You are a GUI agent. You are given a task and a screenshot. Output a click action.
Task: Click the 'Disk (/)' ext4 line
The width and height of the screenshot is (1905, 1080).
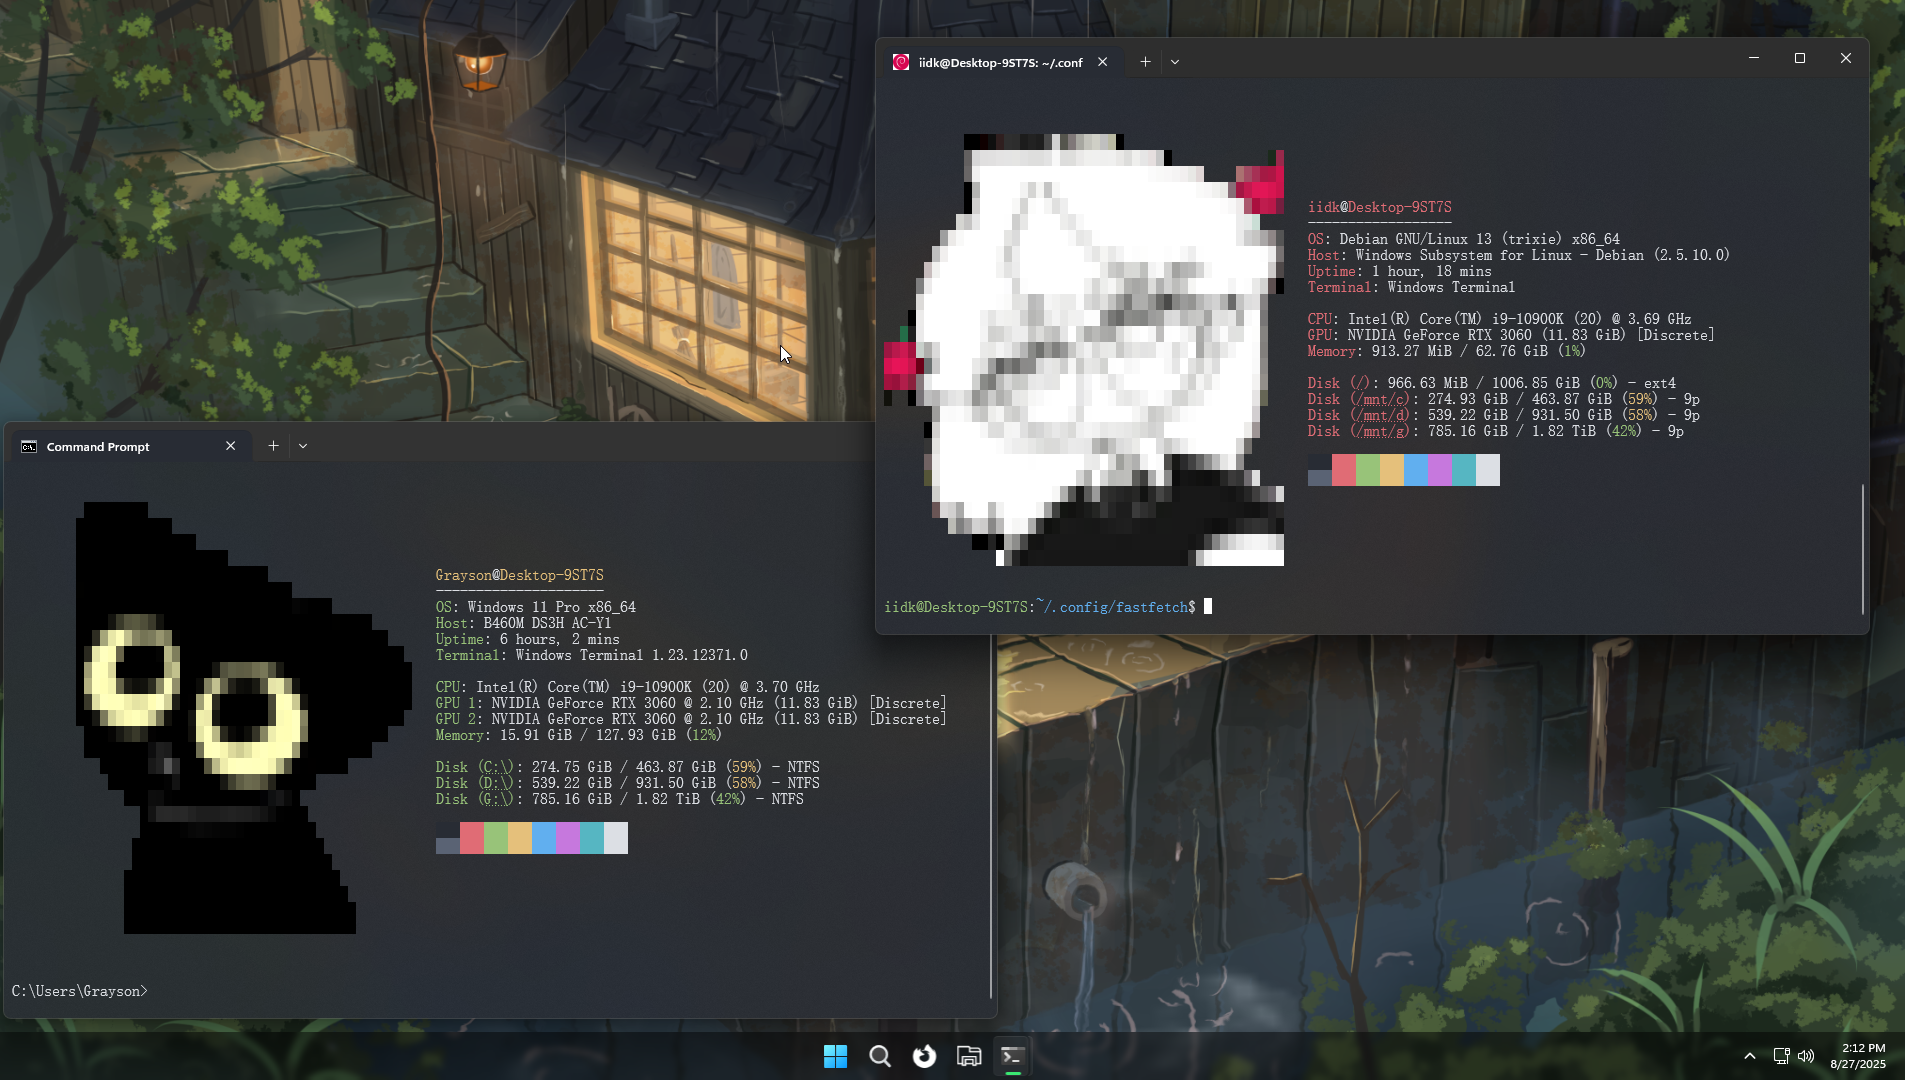[x=1492, y=383]
